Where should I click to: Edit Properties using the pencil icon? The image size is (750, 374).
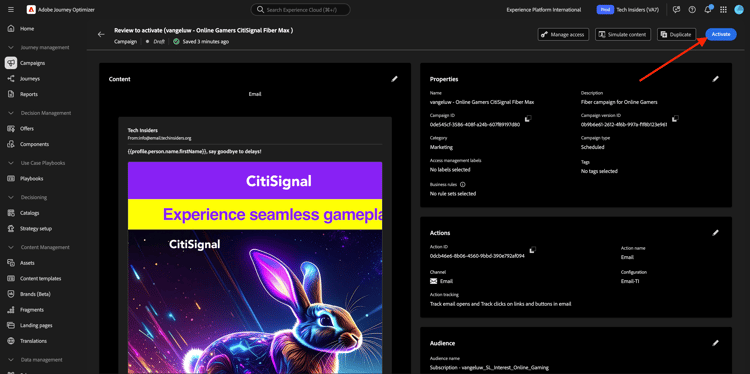click(715, 79)
